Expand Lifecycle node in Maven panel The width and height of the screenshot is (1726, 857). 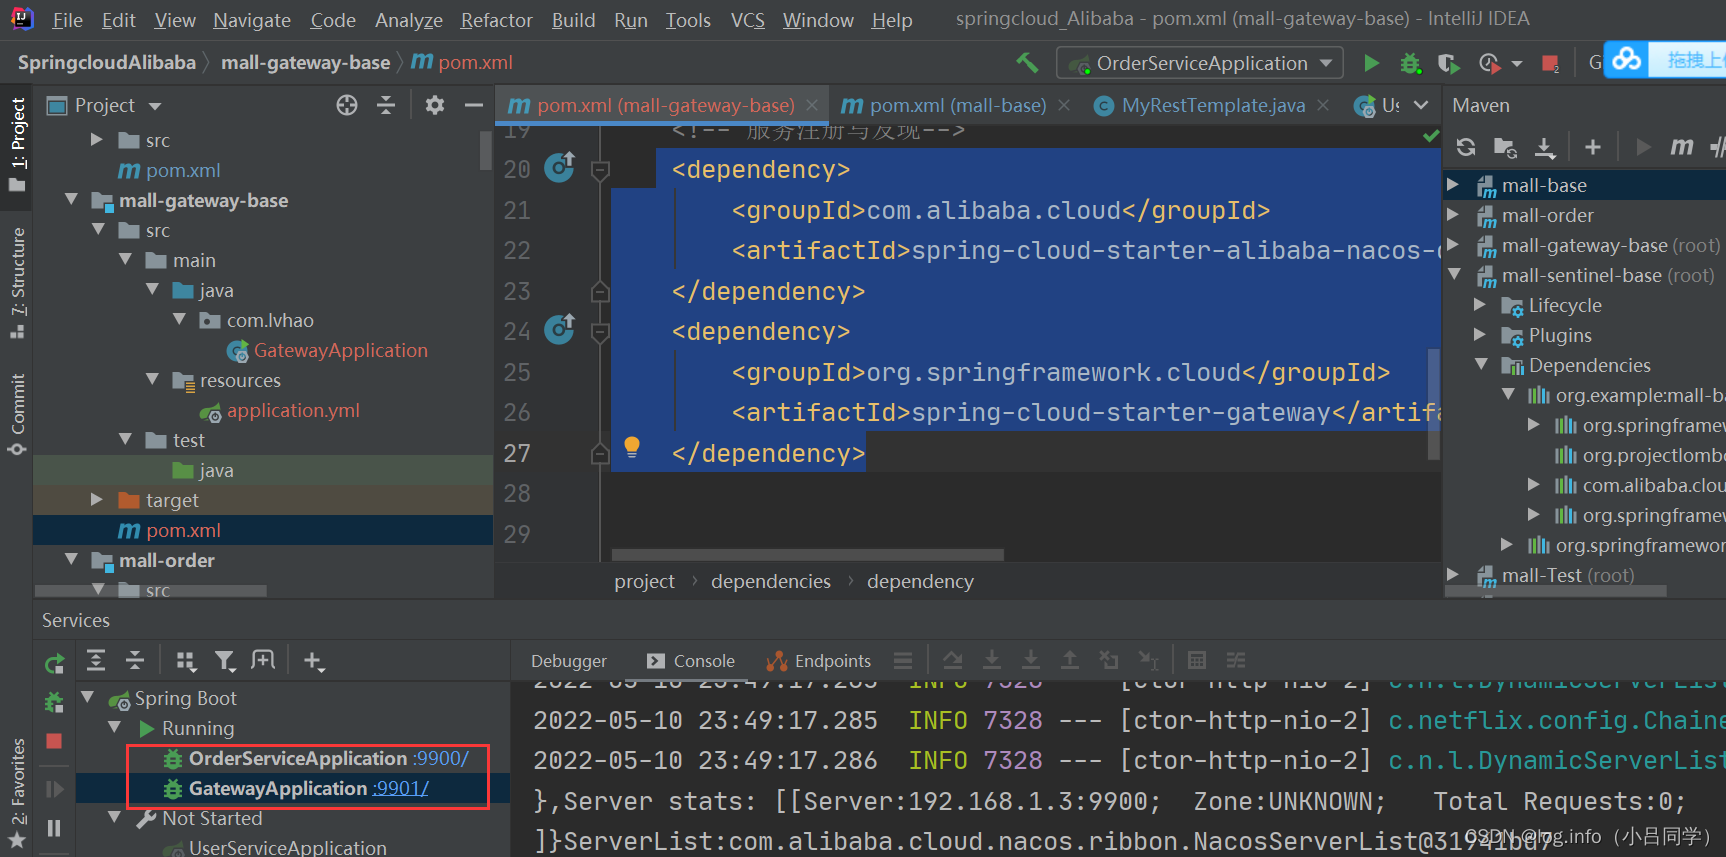click(1481, 305)
